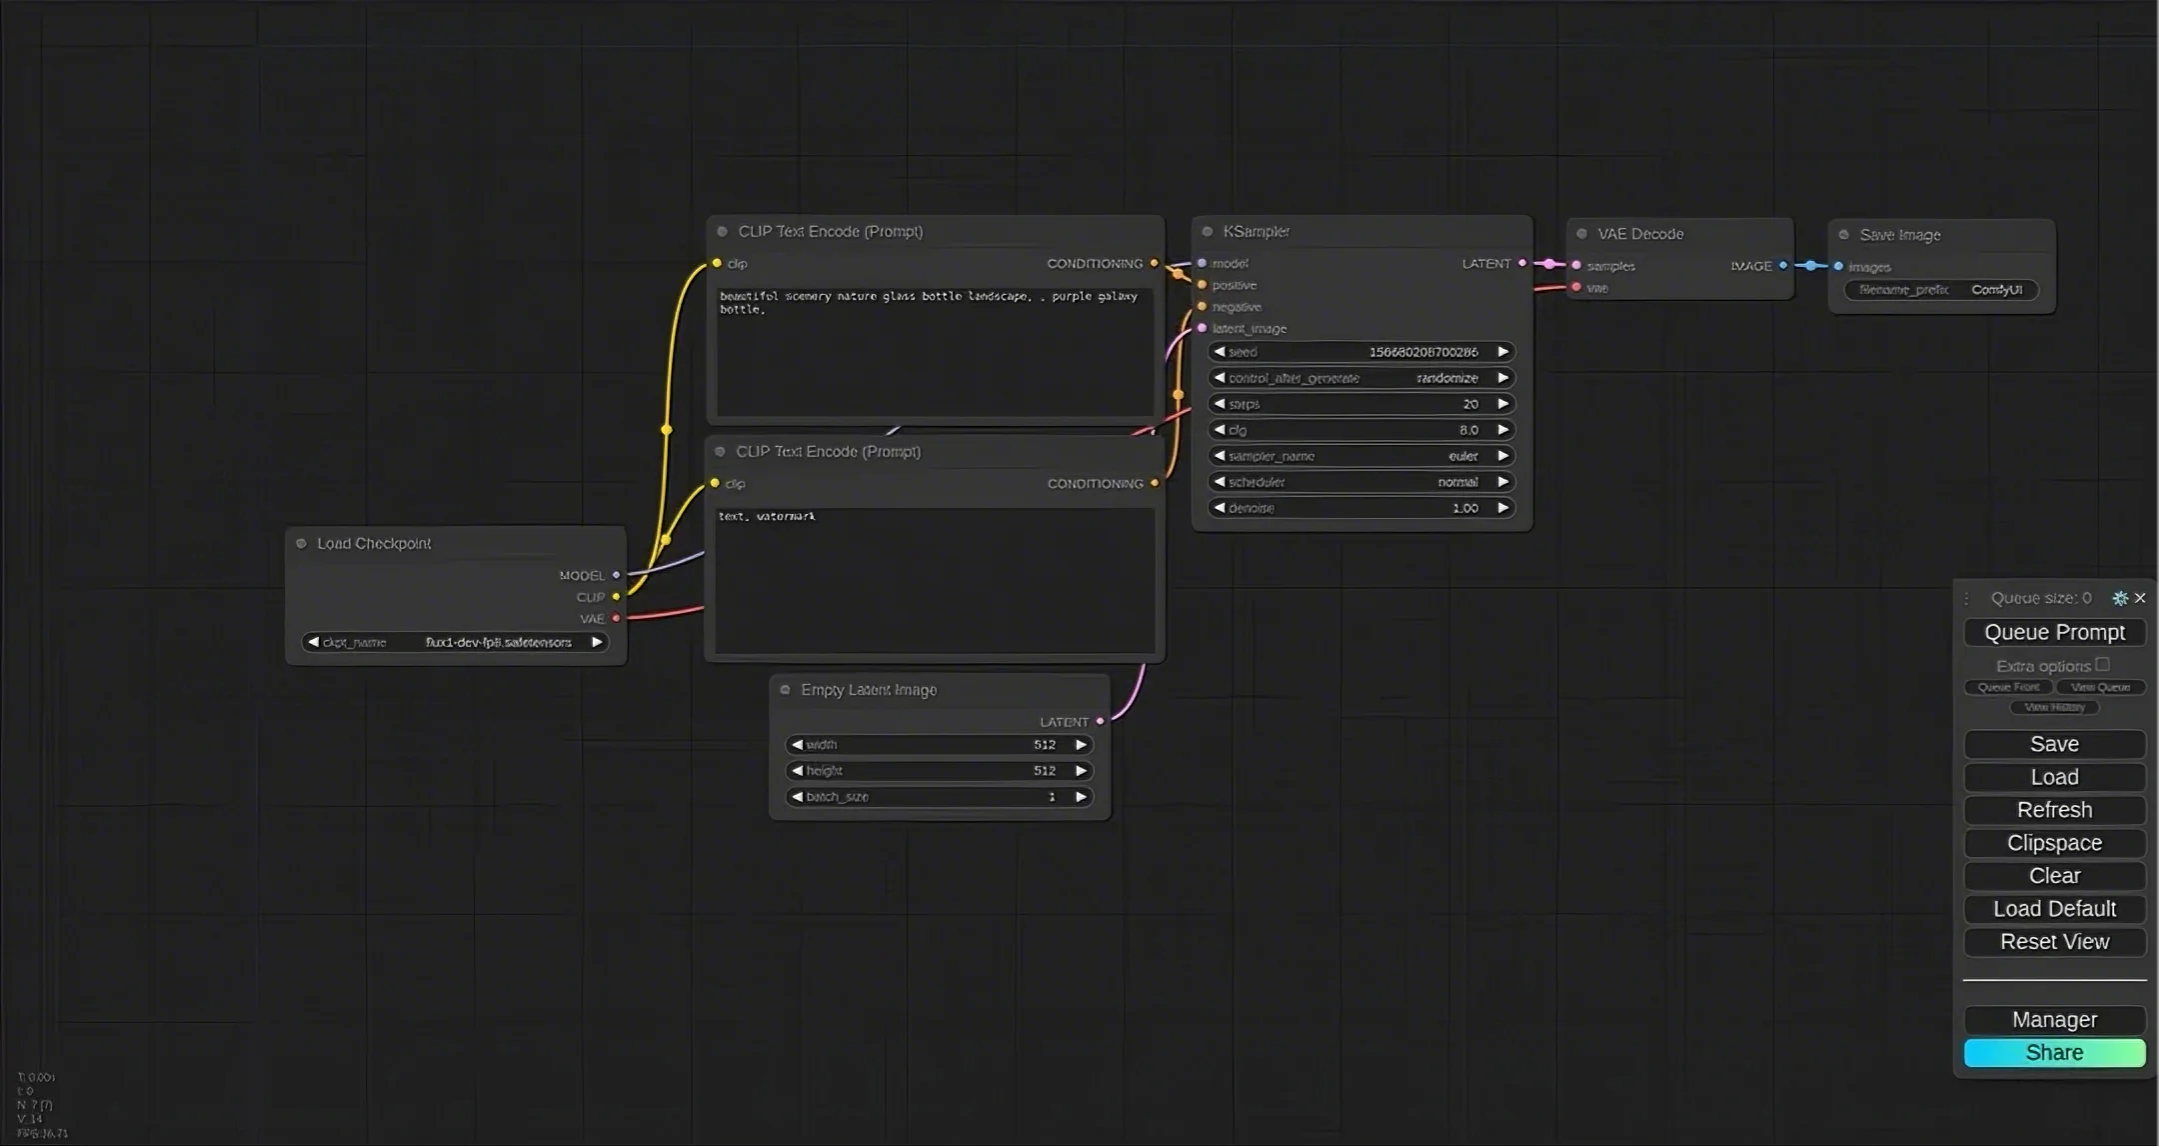This screenshot has width=2159, height=1146.
Task: Collapse the VAE Decode node via its dot
Action: point(1581,234)
